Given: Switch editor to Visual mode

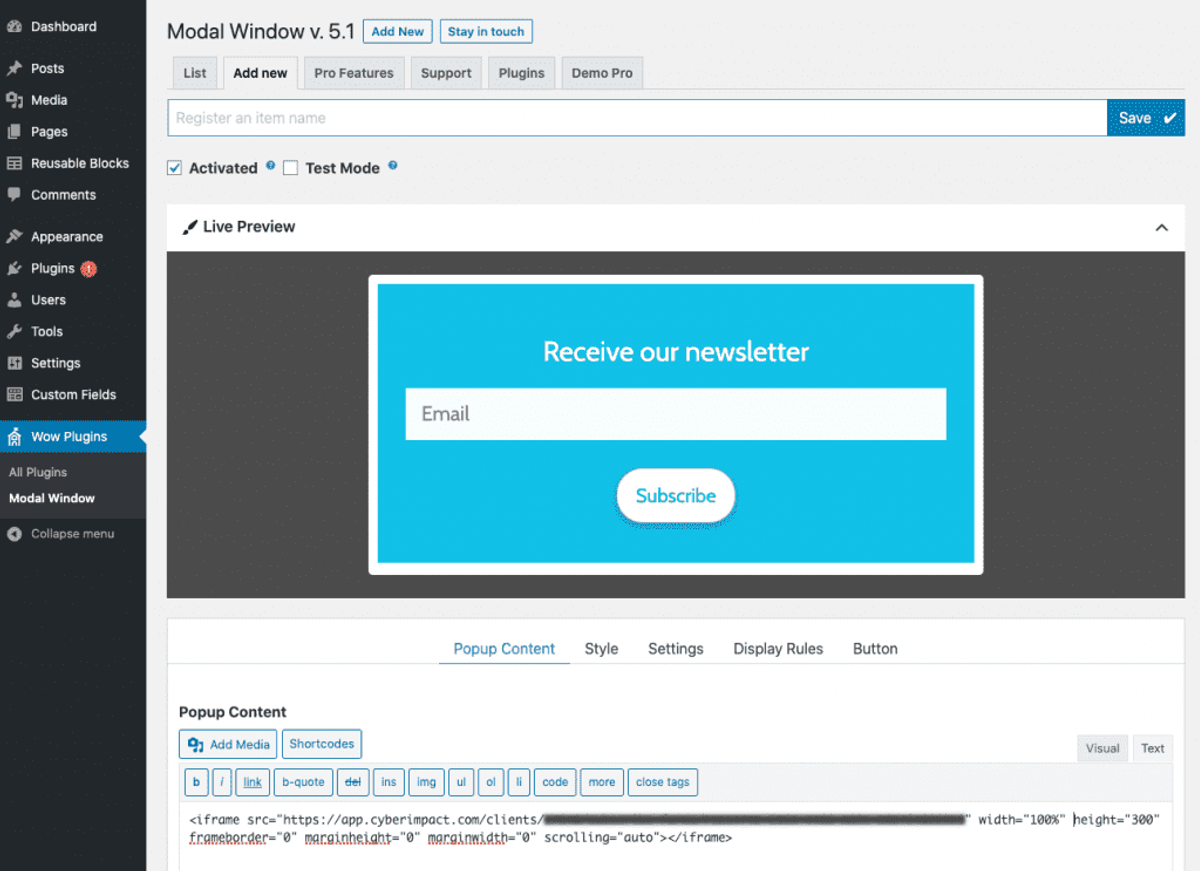Looking at the screenshot, I should [x=1103, y=748].
